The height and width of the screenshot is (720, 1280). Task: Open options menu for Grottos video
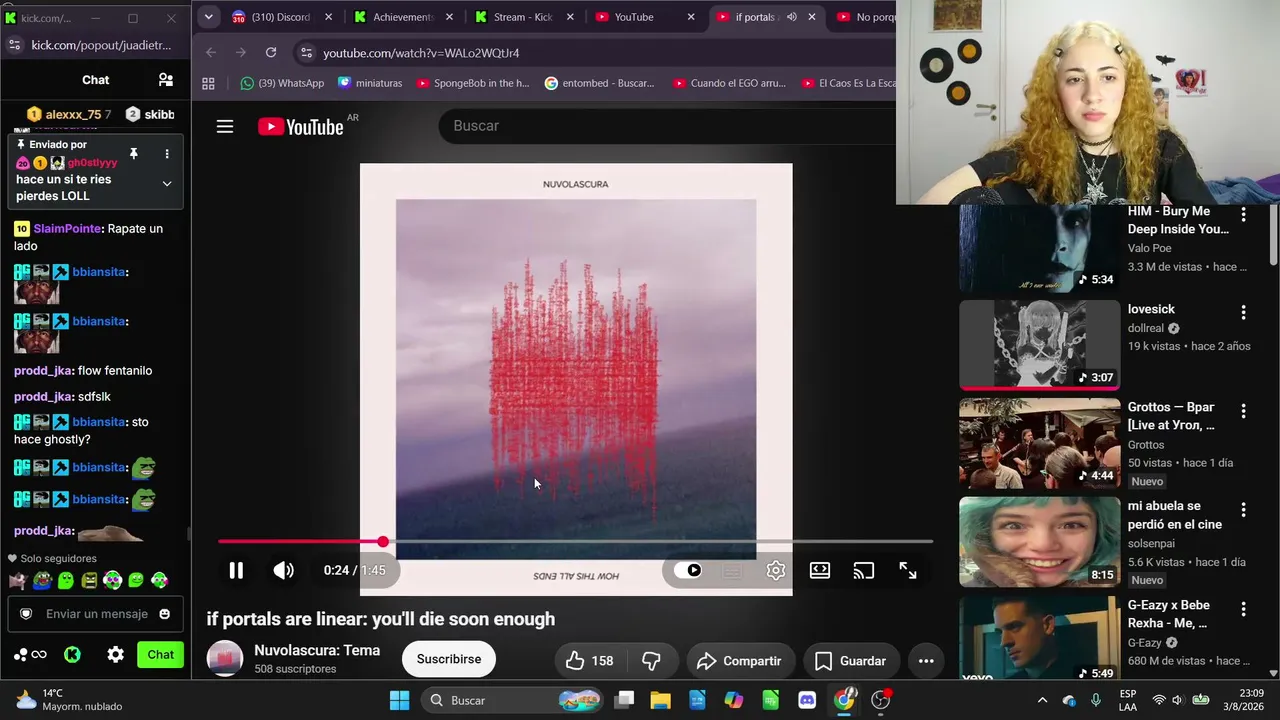pyautogui.click(x=1243, y=410)
